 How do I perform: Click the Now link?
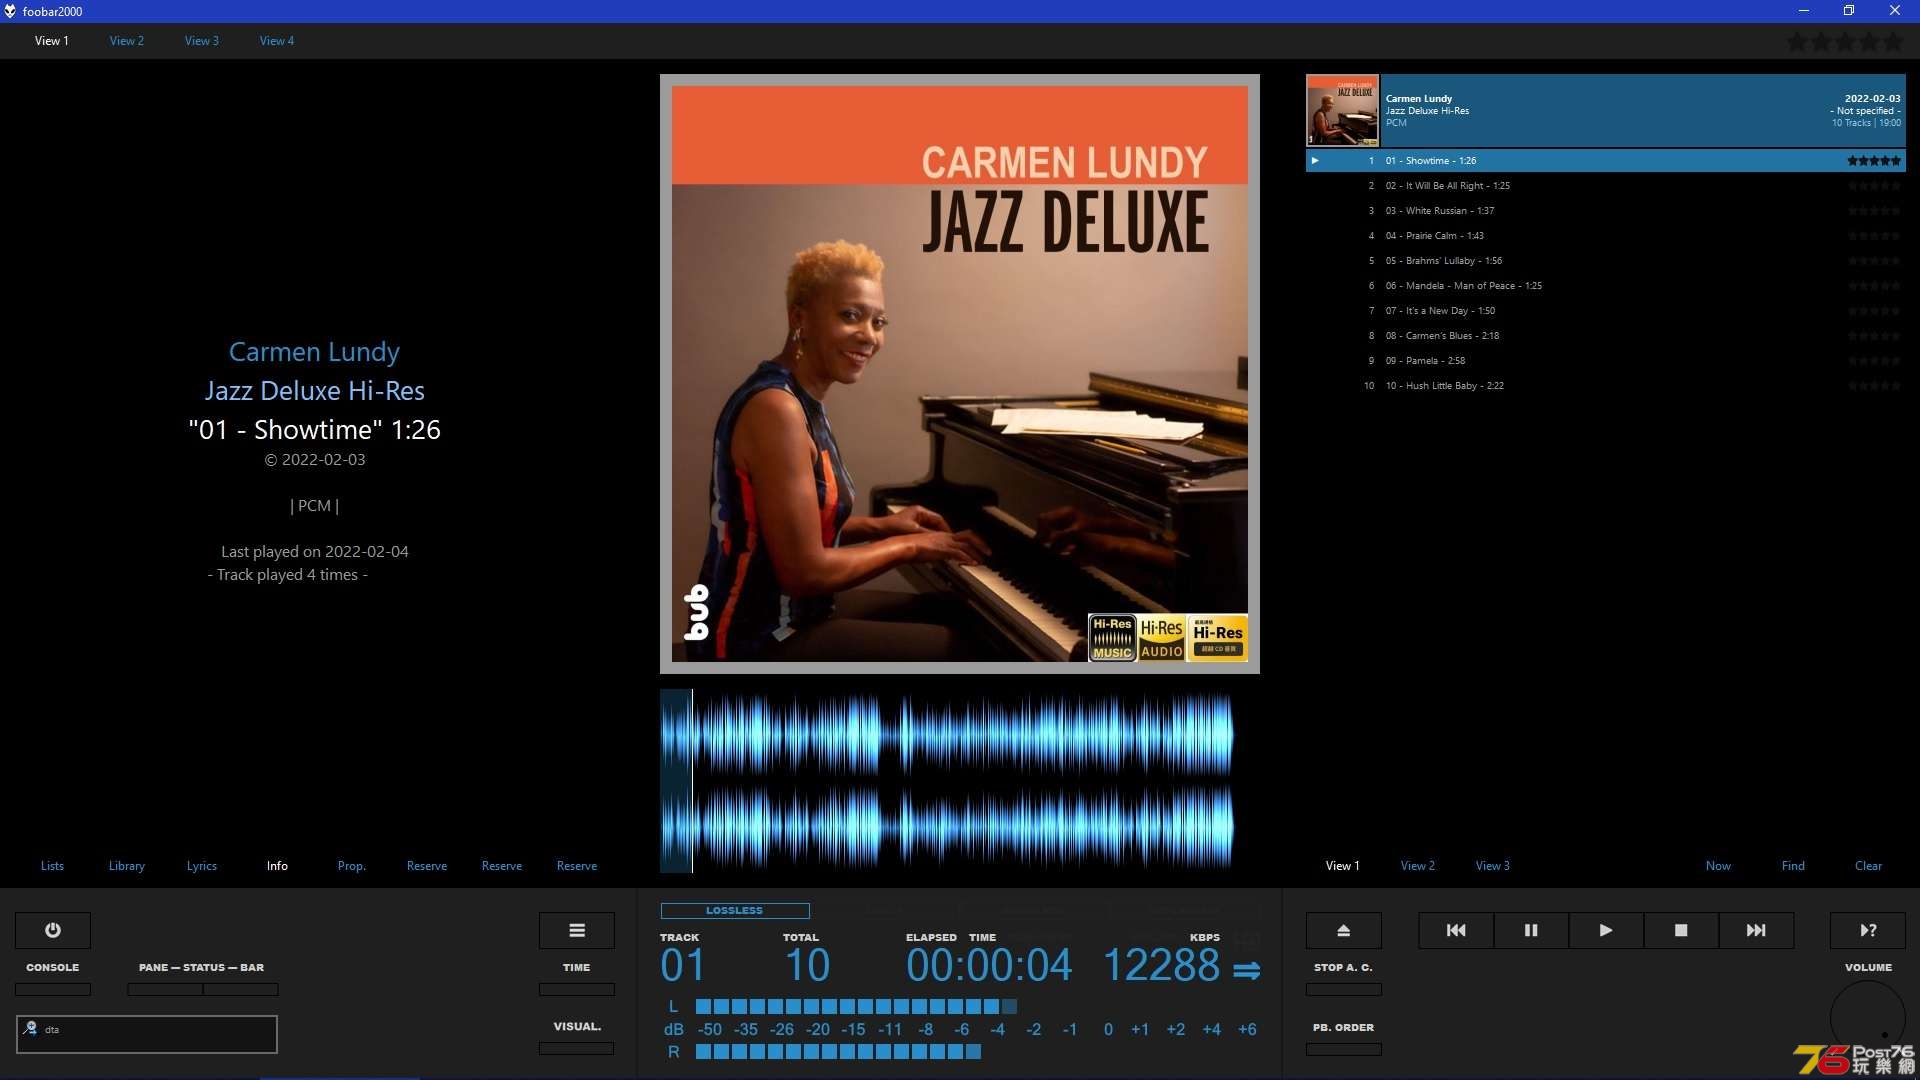pyautogui.click(x=1718, y=866)
